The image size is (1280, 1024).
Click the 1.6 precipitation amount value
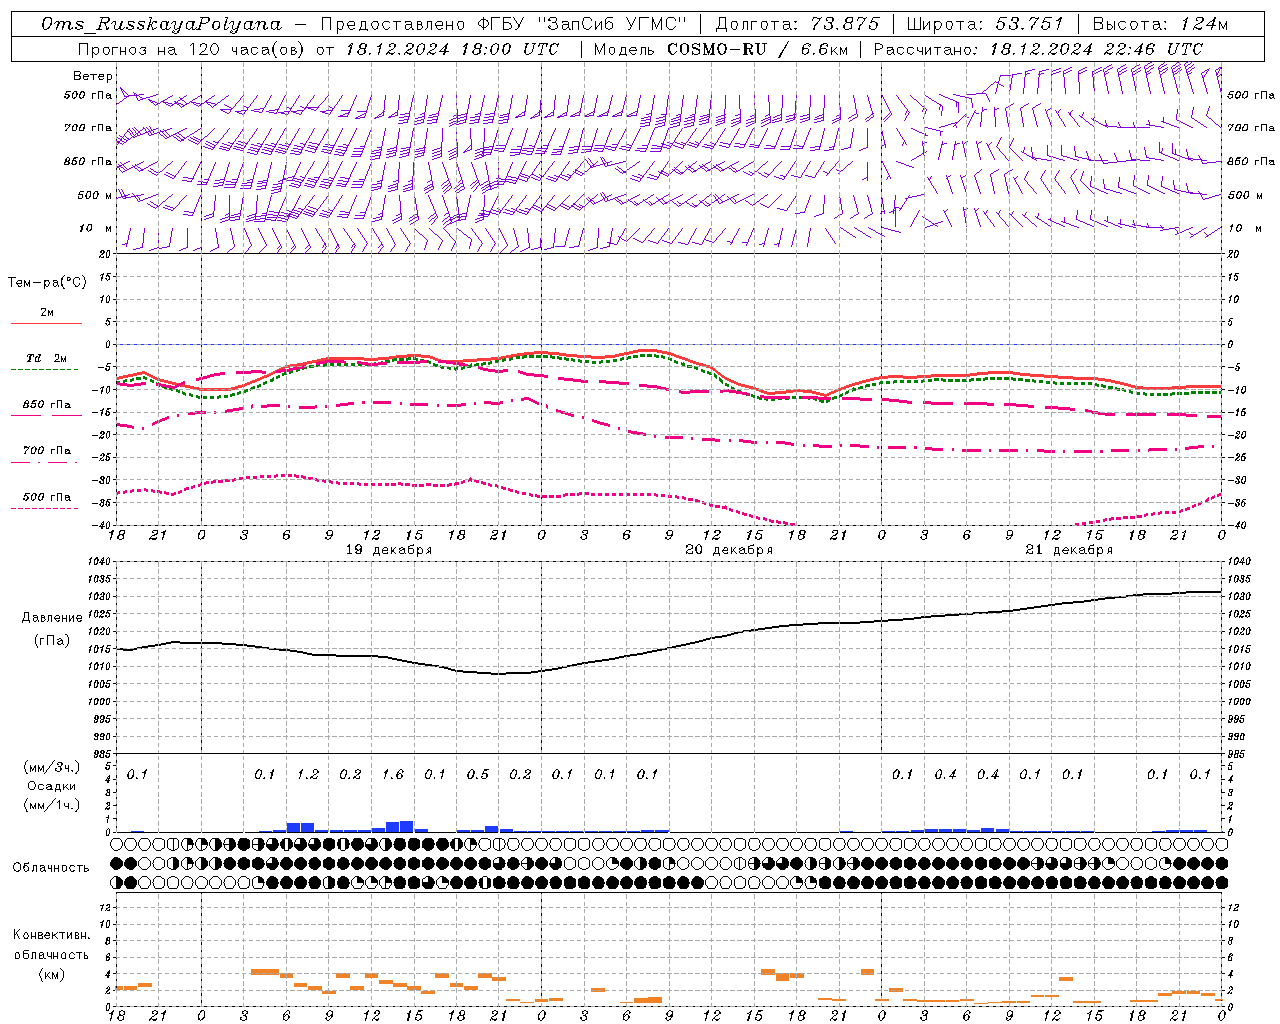pos(393,774)
